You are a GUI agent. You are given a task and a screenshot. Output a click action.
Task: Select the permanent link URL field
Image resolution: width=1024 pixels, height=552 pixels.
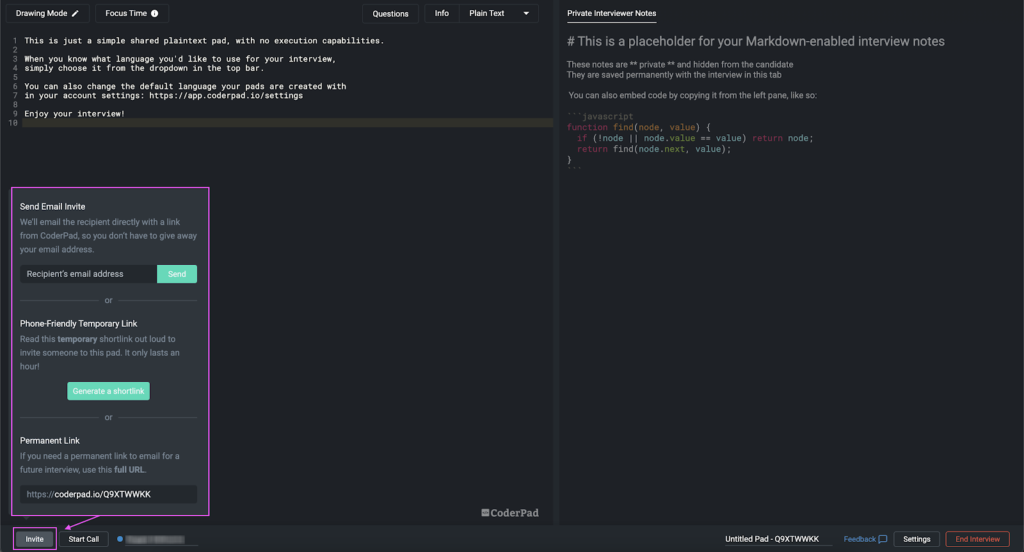point(108,494)
